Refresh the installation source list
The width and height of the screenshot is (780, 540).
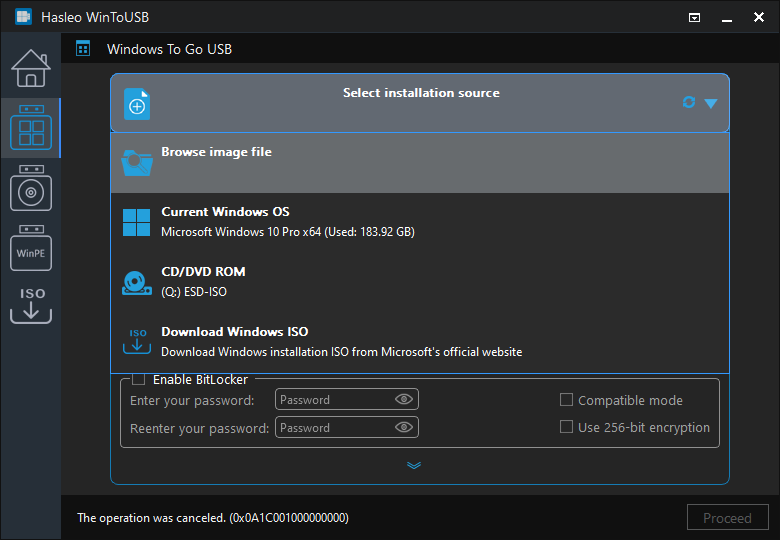click(688, 102)
